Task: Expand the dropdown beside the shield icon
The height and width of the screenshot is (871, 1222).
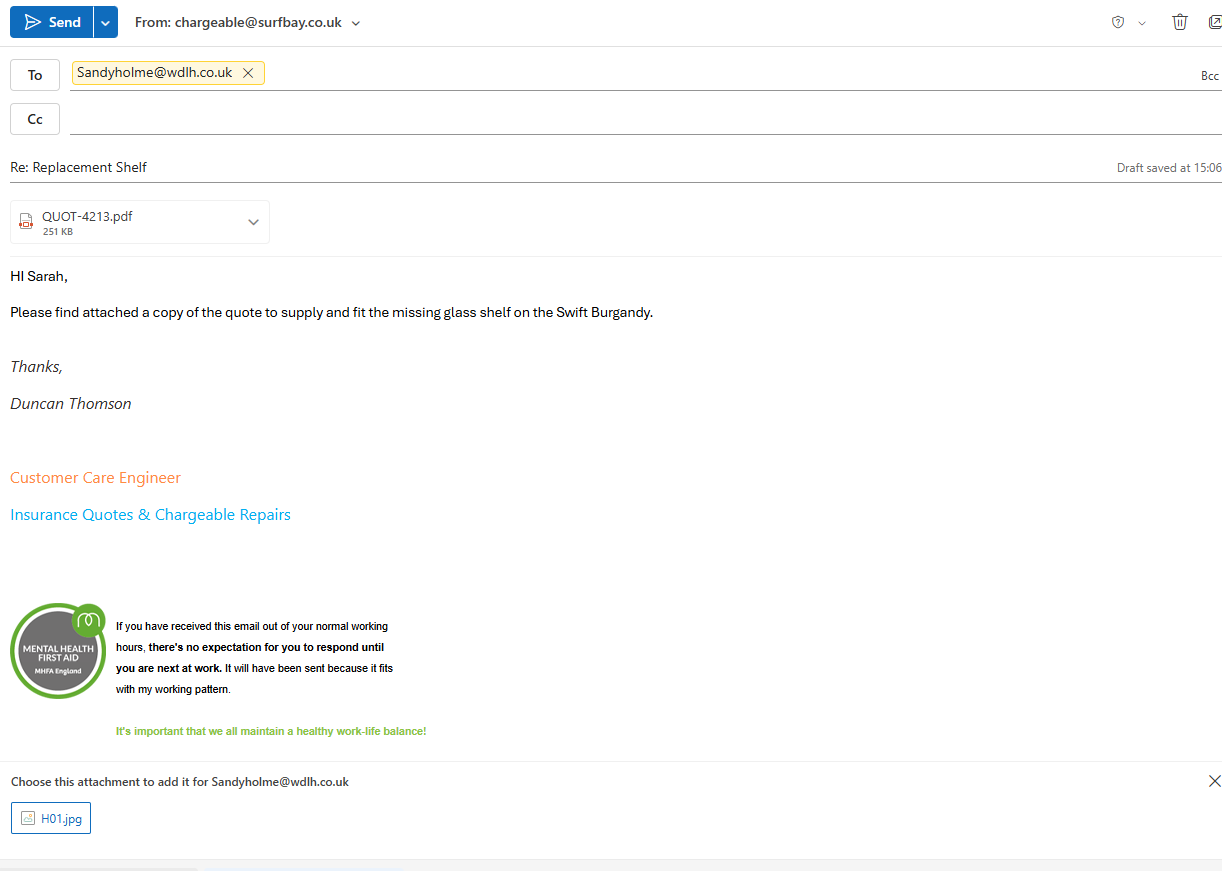Action: 1142,23
